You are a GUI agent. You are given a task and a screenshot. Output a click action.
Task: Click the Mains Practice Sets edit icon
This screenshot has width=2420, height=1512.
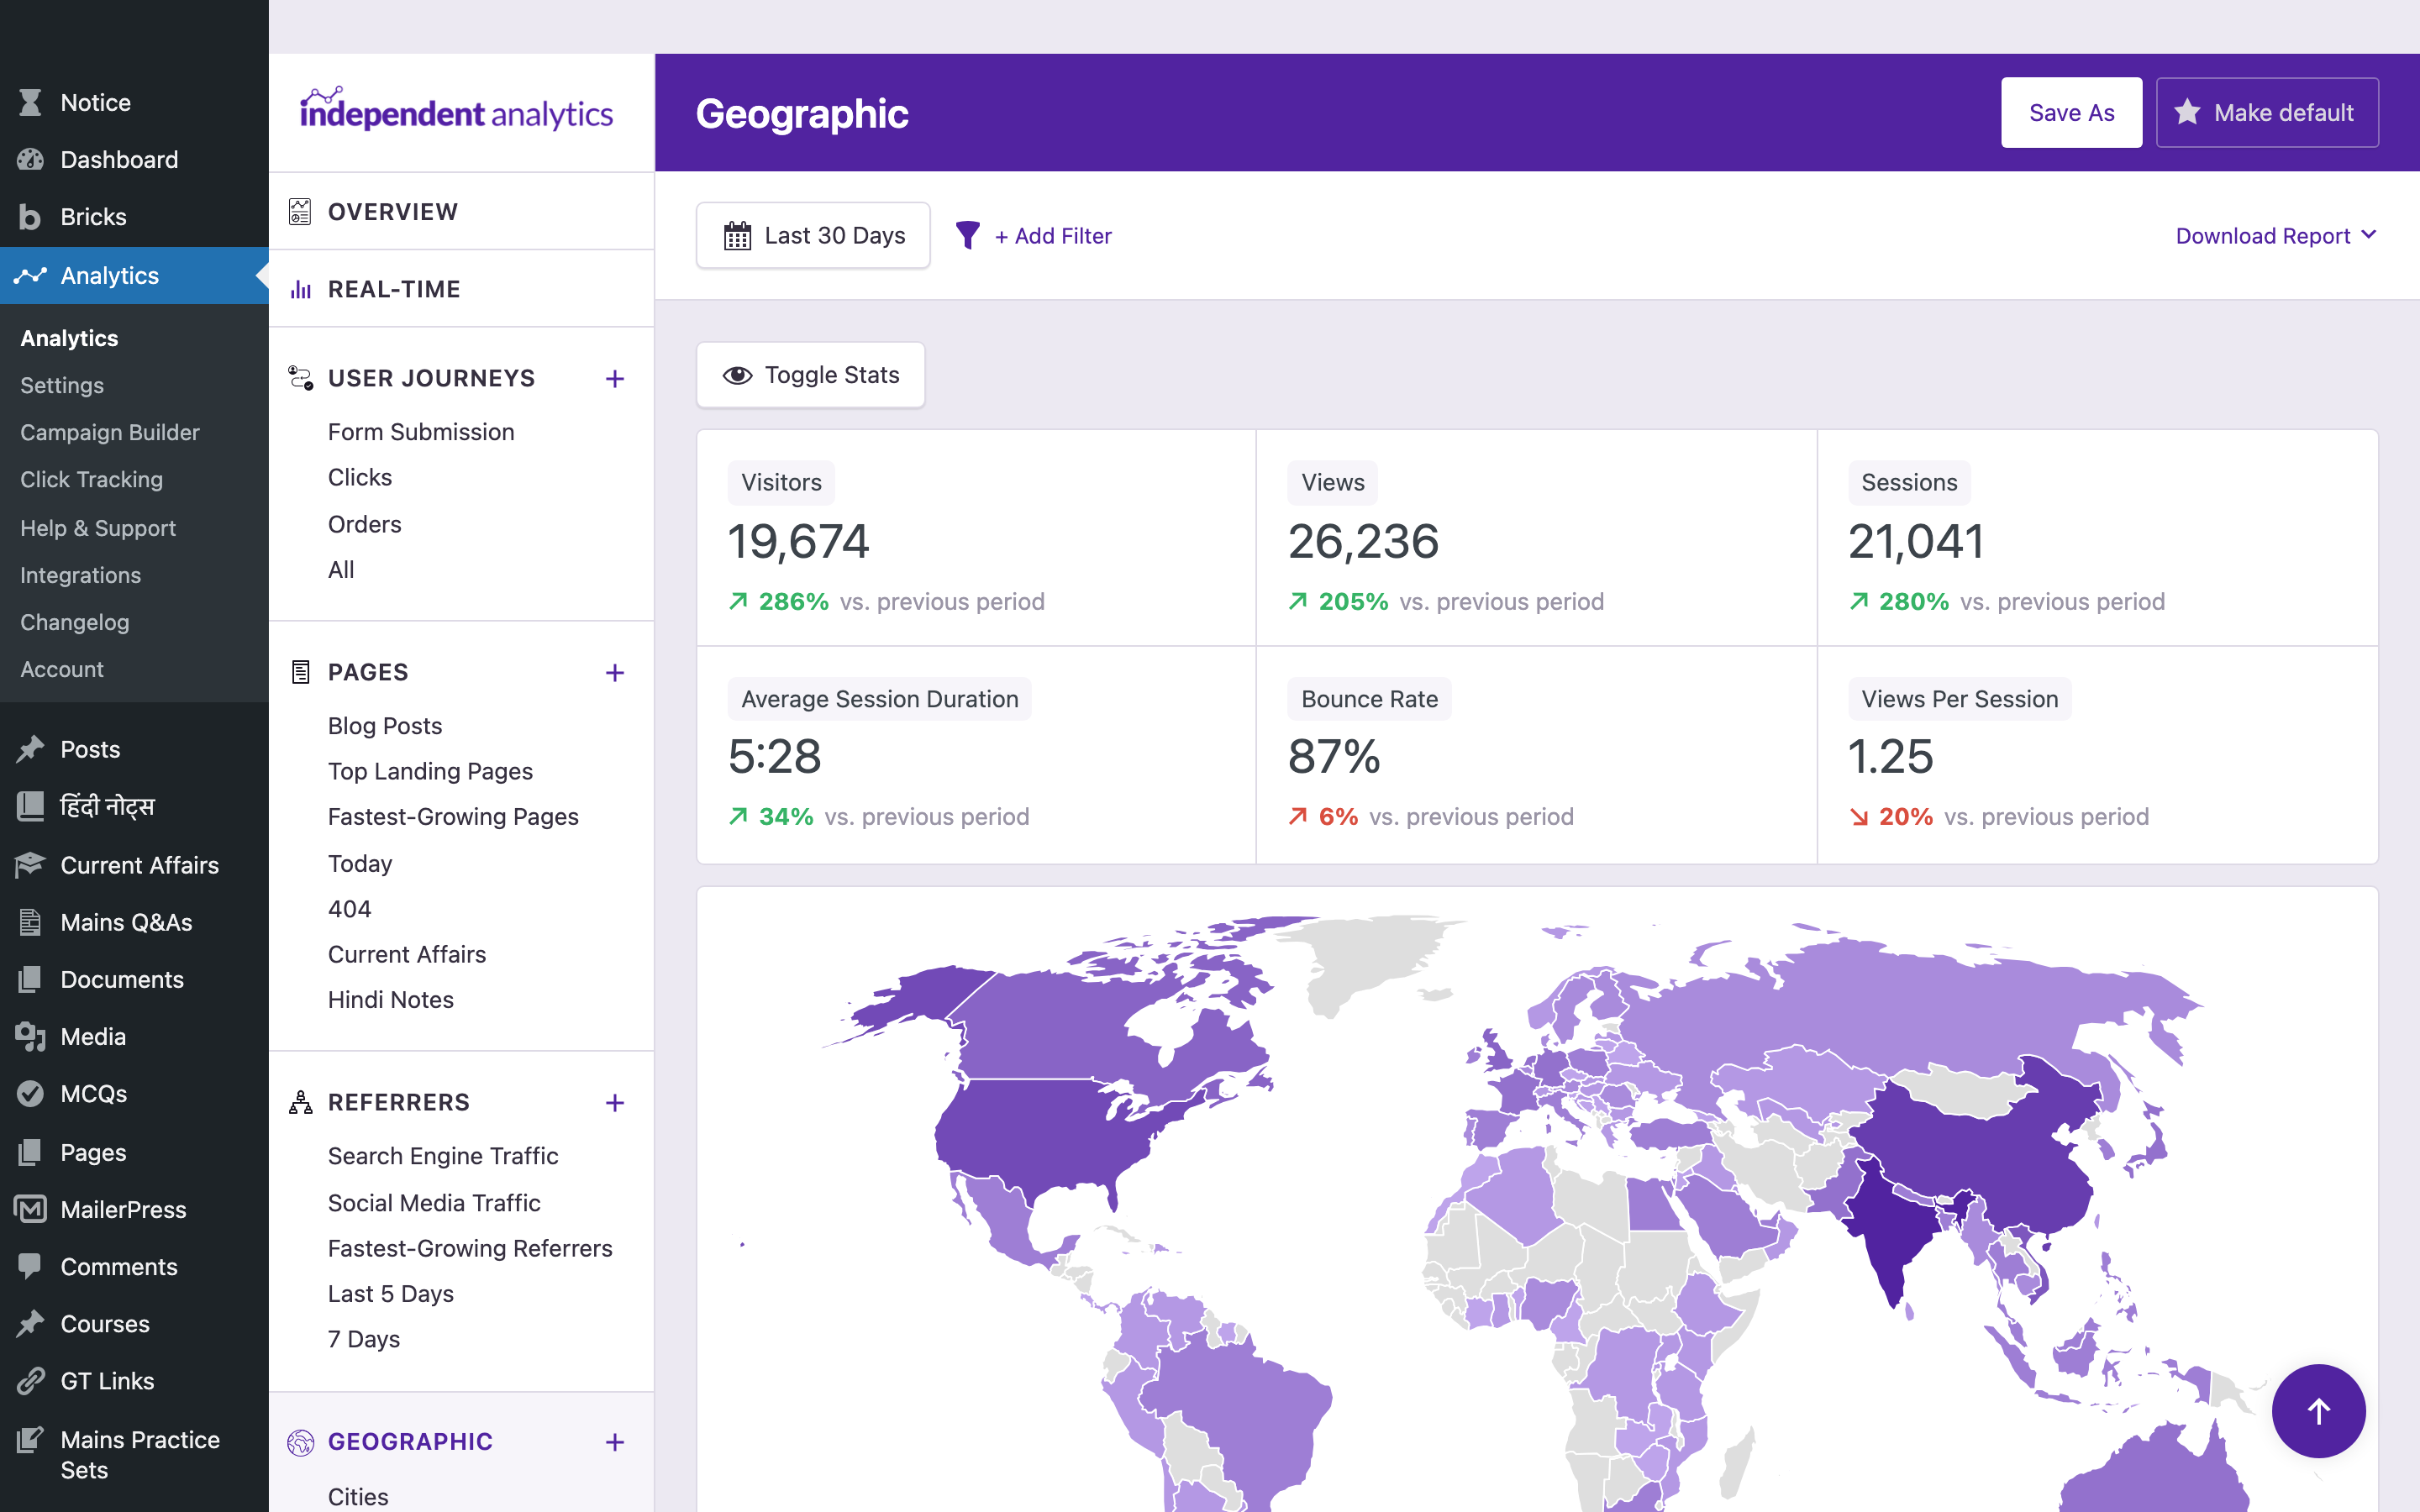(30, 1440)
